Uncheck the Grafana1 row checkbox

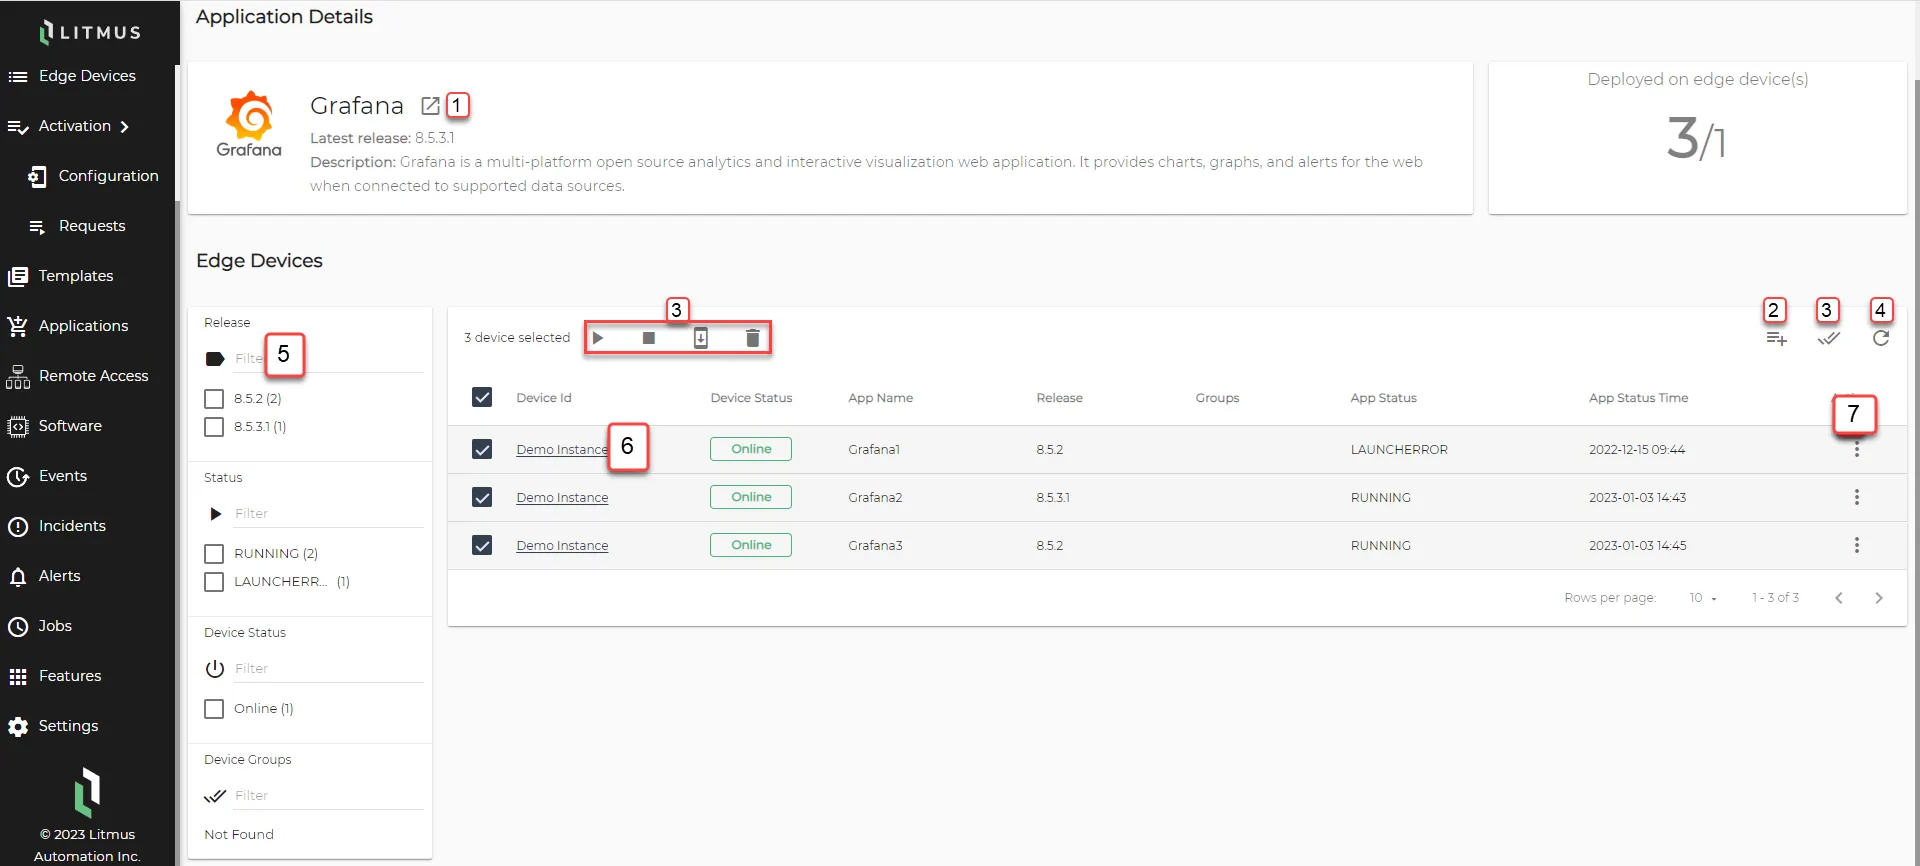pyautogui.click(x=482, y=449)
